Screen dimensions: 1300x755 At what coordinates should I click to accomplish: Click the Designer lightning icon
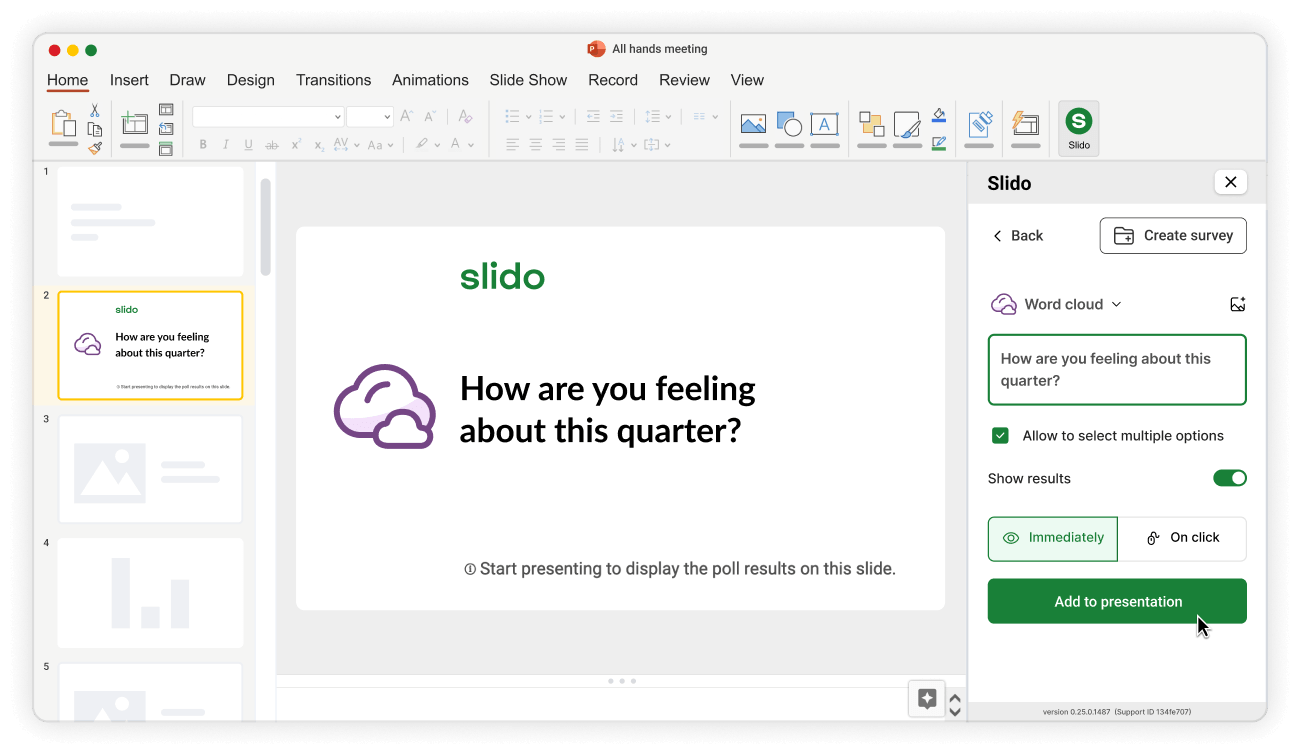pos(1025,123)
